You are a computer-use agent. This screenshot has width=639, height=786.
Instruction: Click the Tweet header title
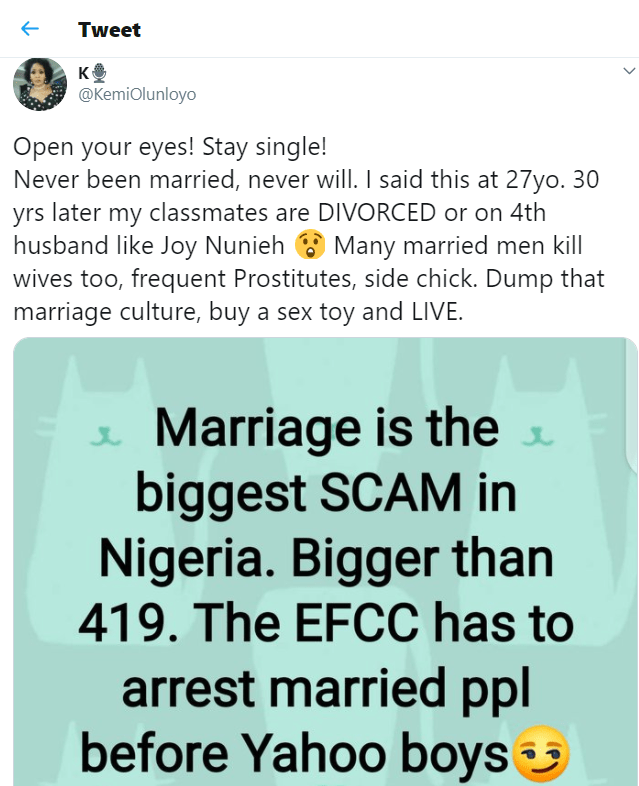tap(109, 30)
